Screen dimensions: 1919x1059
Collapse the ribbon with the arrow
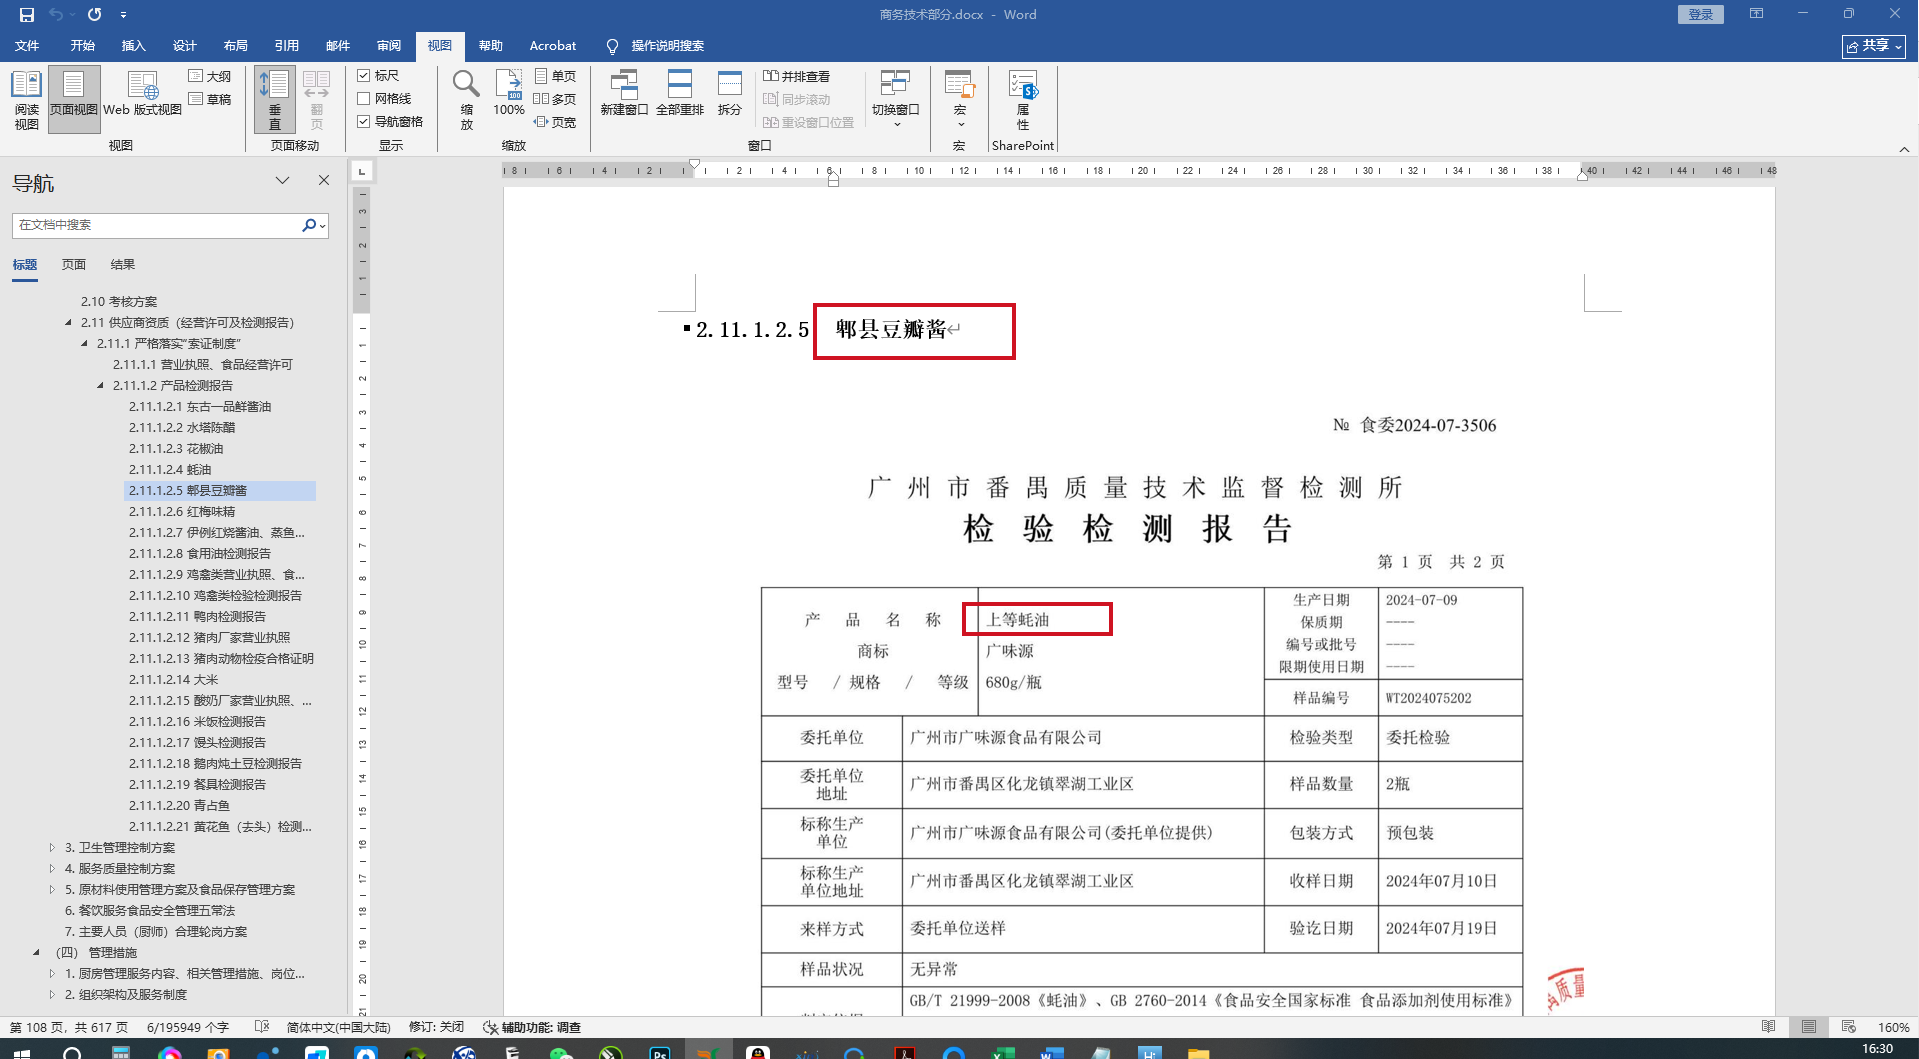coord(1904,149)
